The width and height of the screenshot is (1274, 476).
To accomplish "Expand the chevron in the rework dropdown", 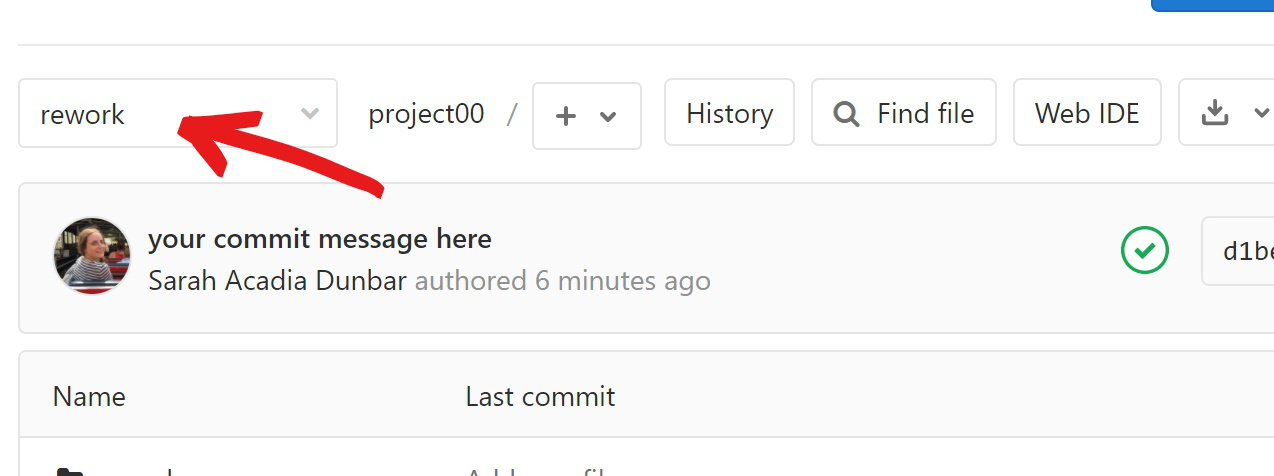I will pyautogui.click(x=310, y=114).
